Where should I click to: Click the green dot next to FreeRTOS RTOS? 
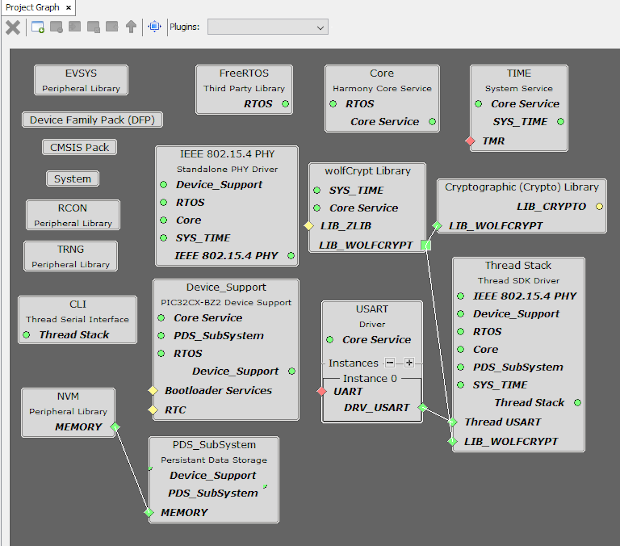coord(285,104)
